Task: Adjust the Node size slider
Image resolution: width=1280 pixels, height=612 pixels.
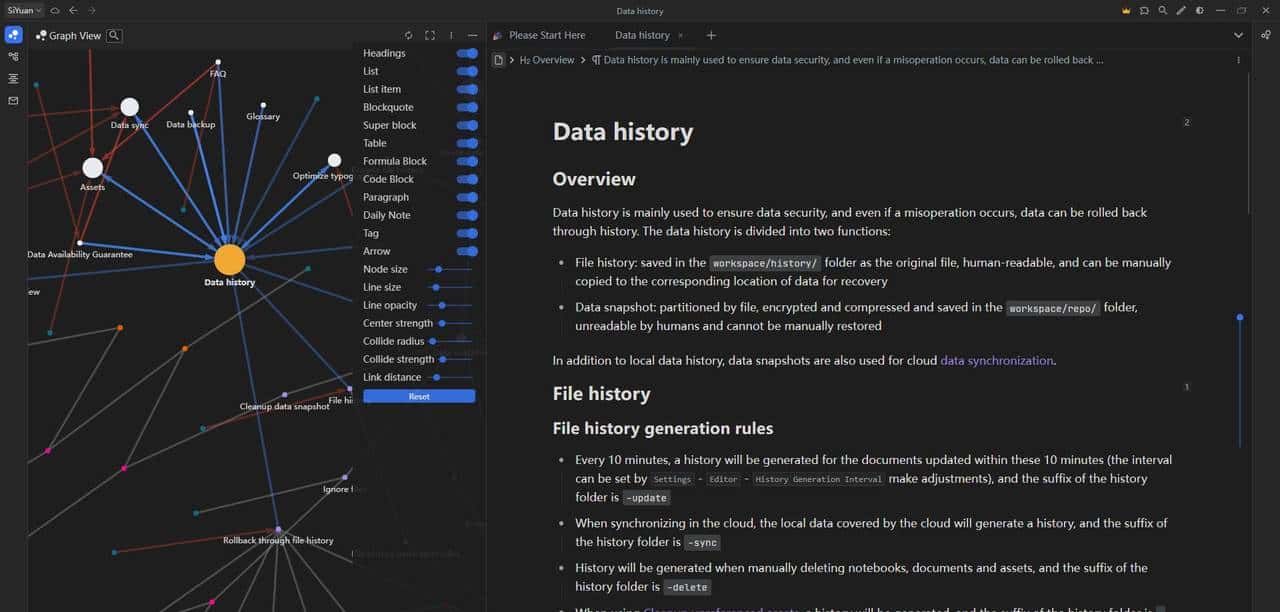Action: 439,269
